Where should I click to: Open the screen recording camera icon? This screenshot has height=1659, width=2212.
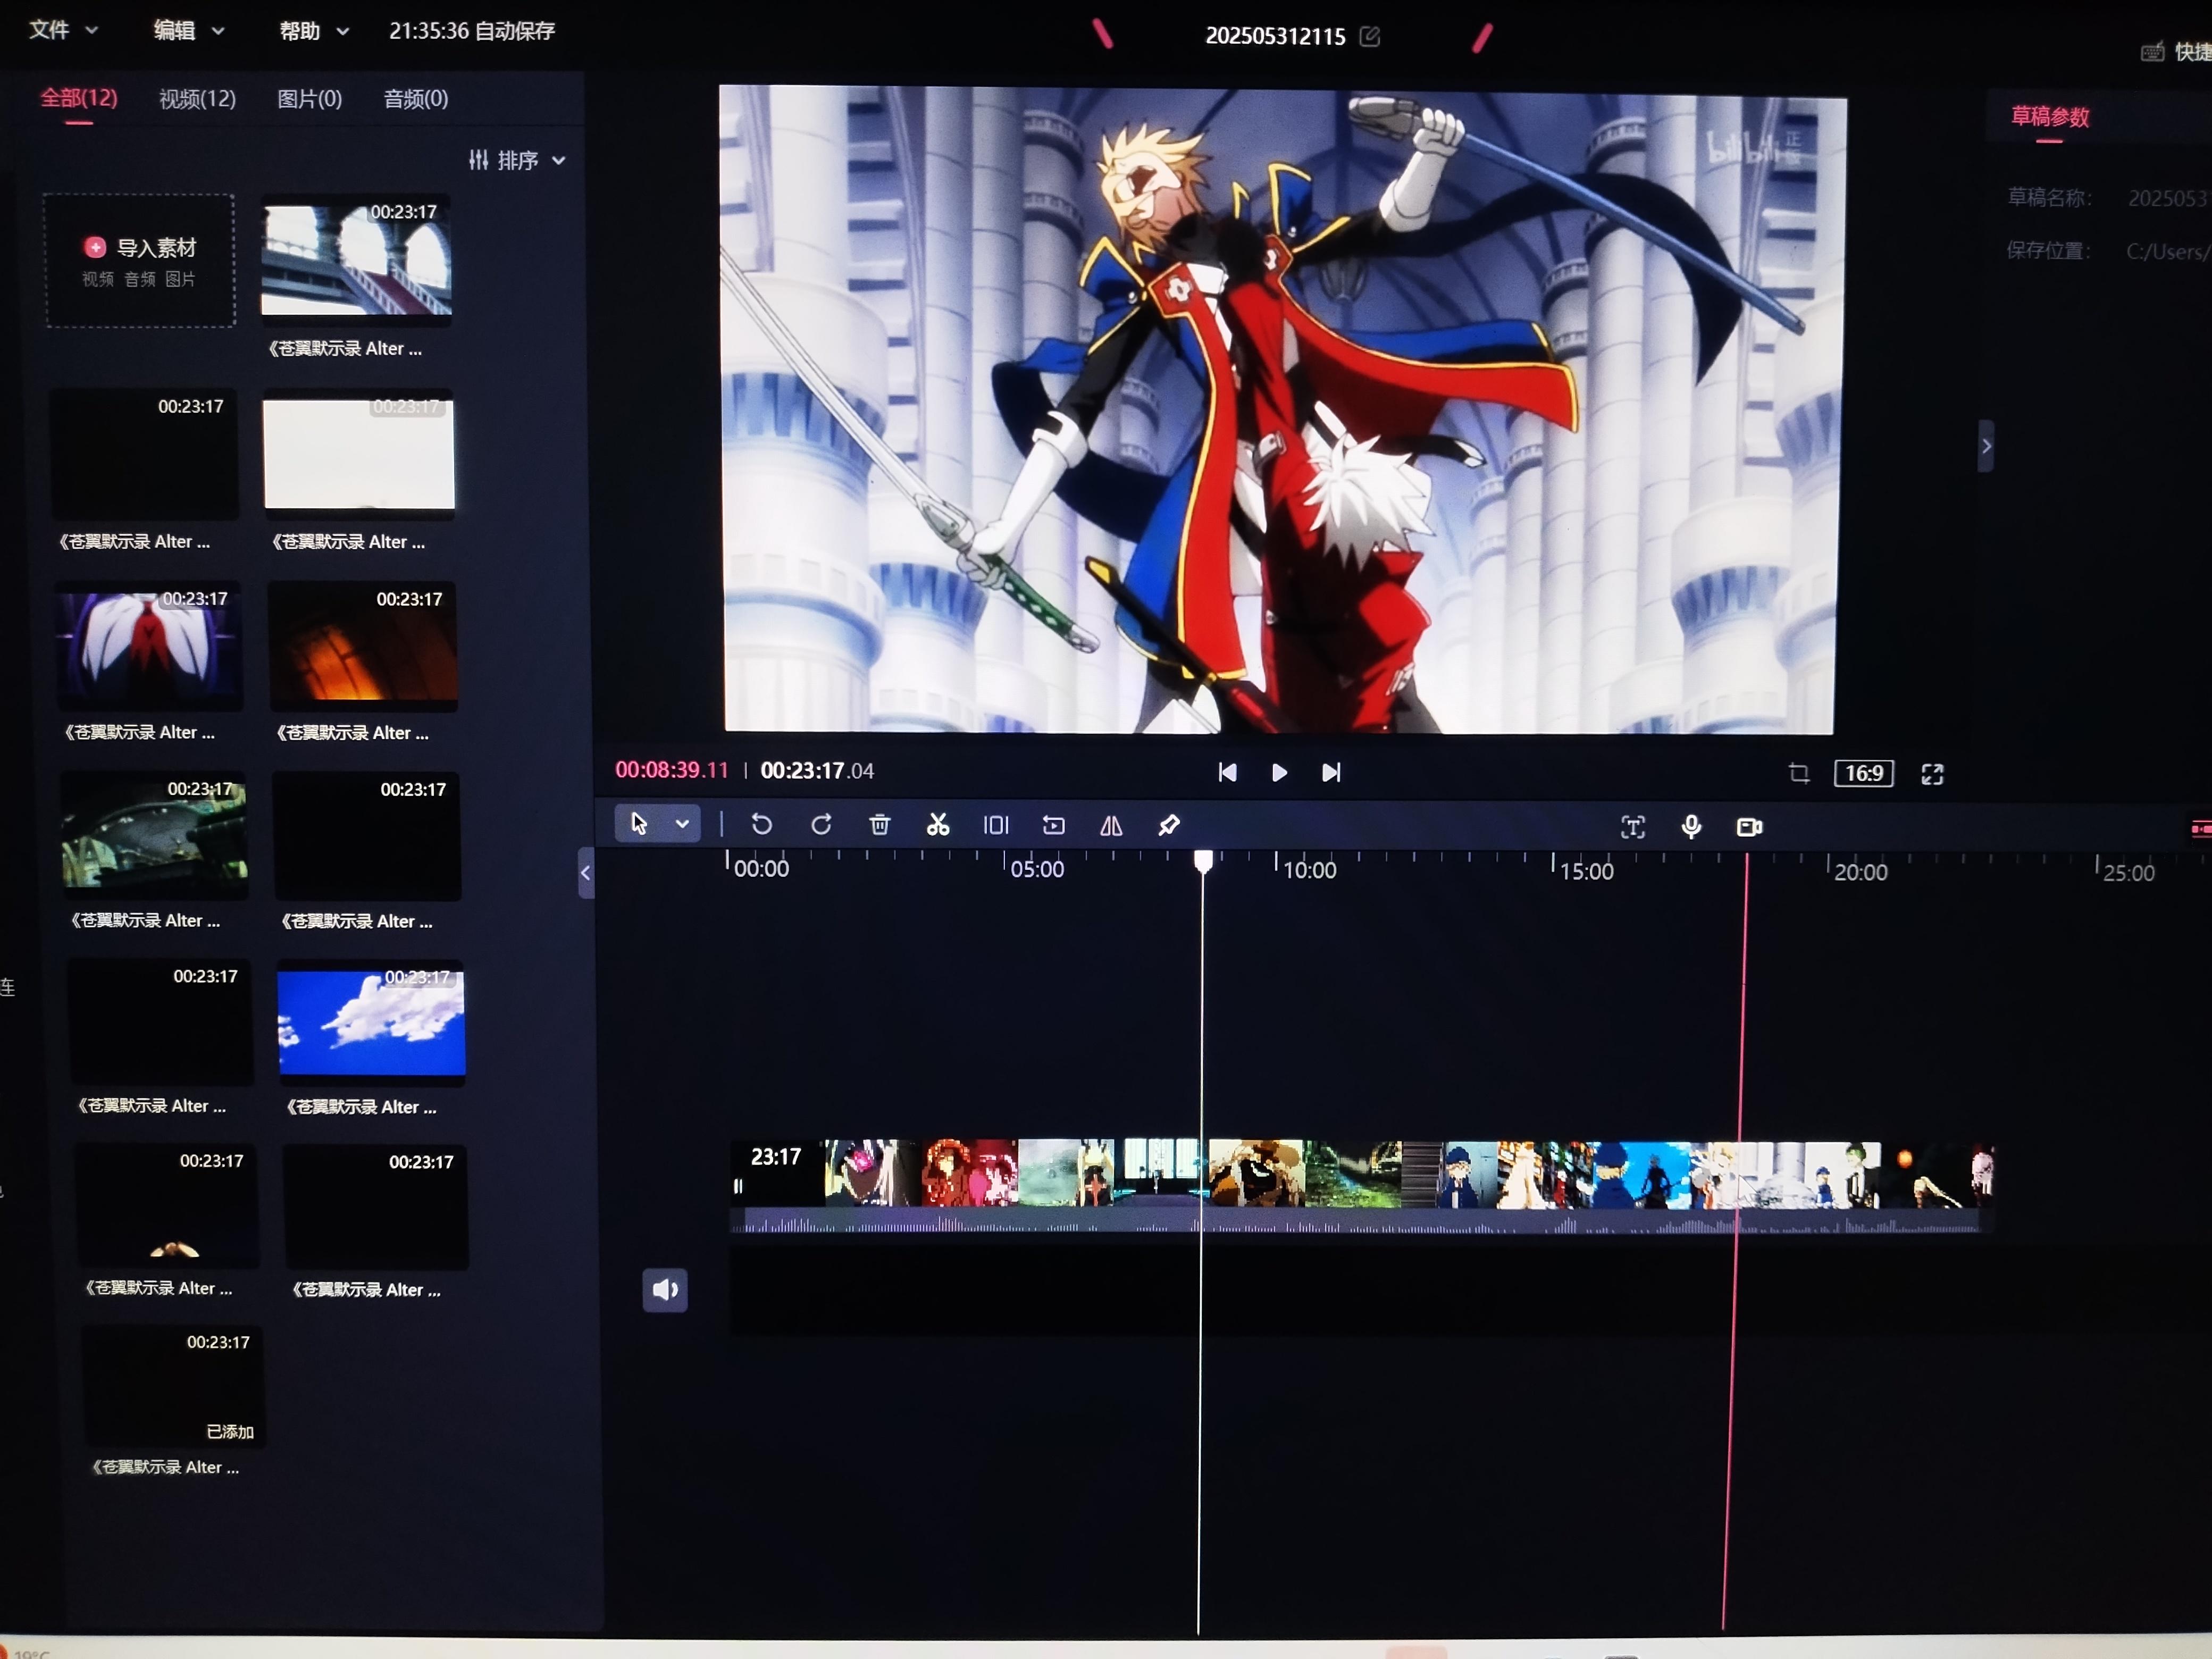point(1750,827)
